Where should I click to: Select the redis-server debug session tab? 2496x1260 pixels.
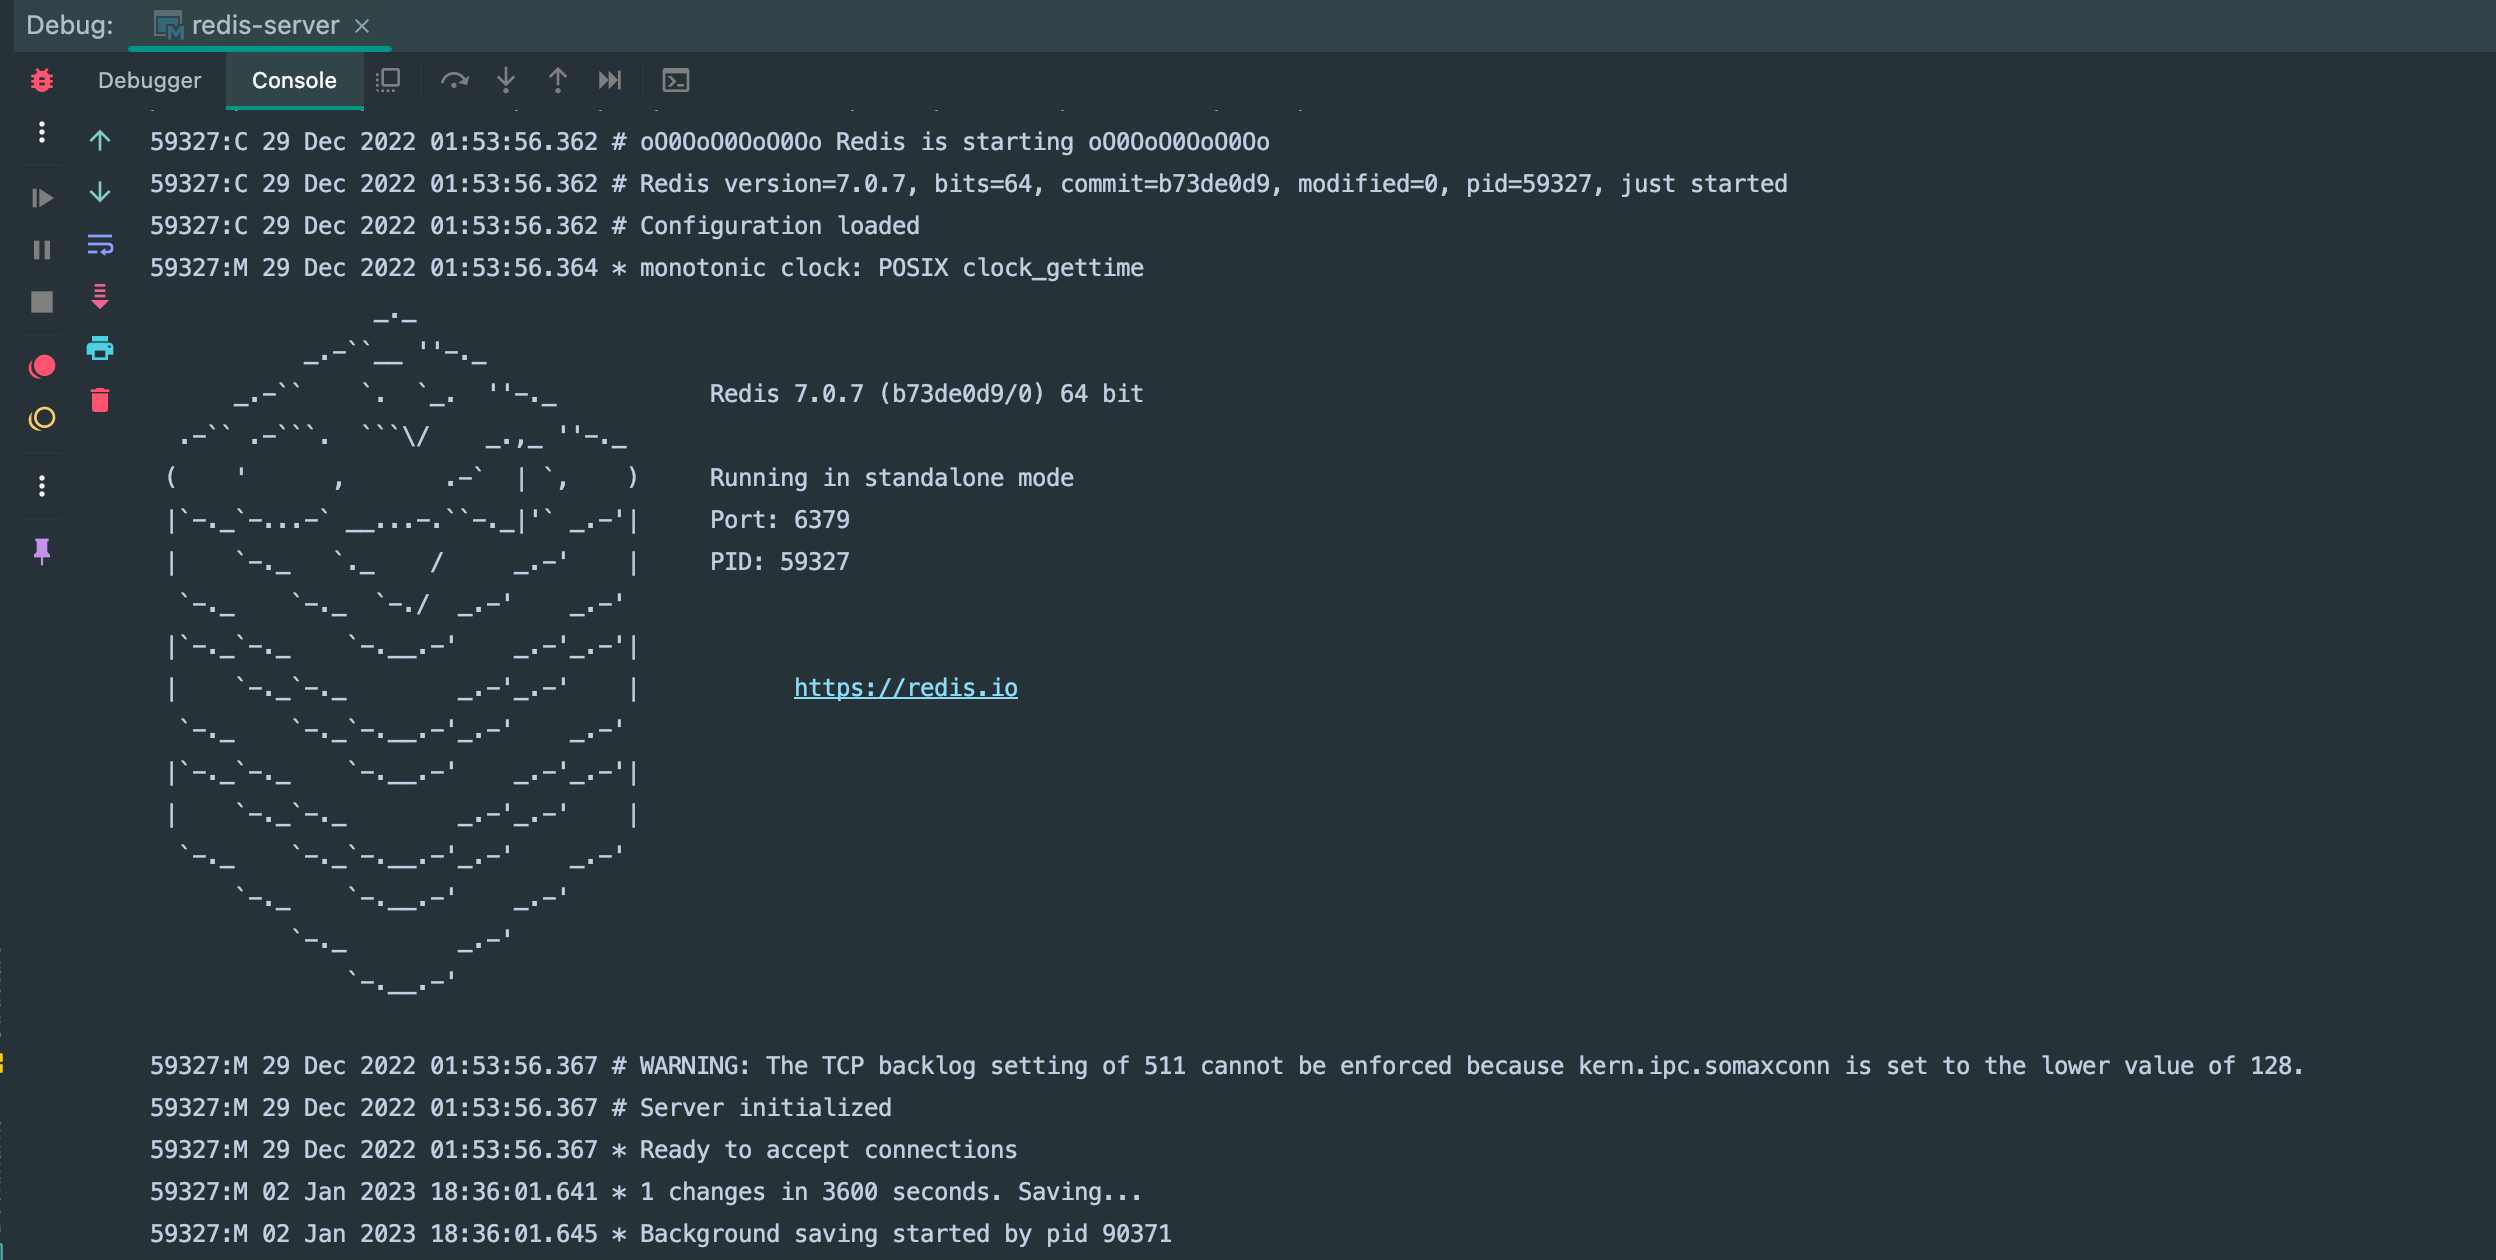(264, 25)
